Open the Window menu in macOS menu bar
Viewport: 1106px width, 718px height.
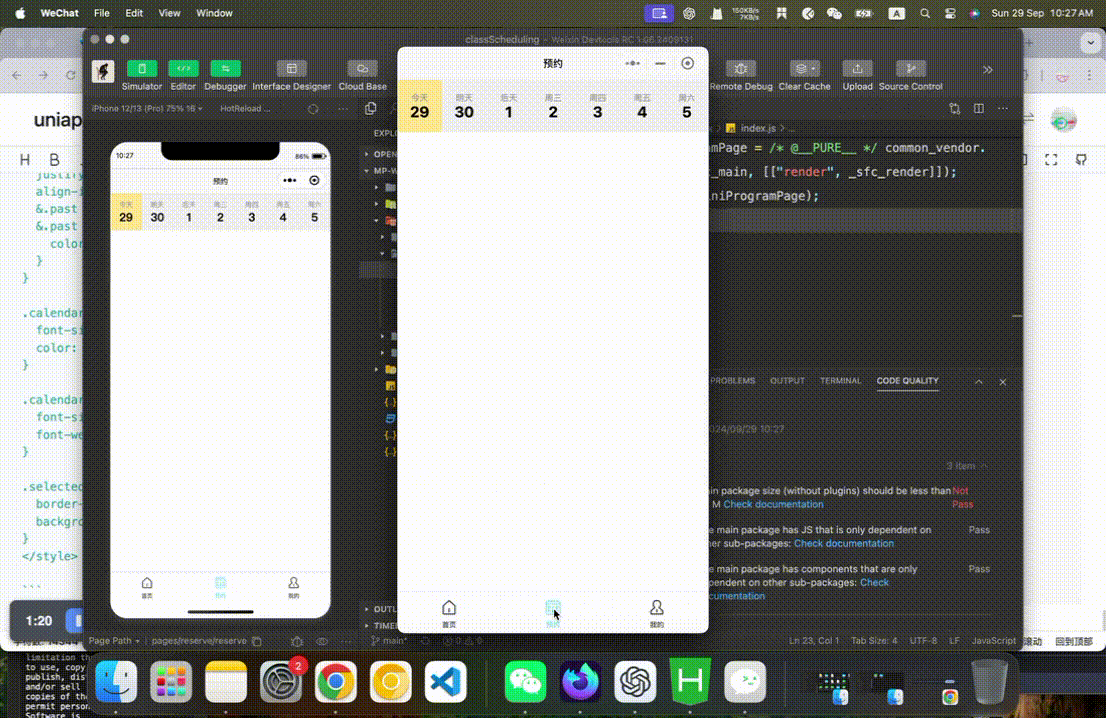click(x=214, y=13)
